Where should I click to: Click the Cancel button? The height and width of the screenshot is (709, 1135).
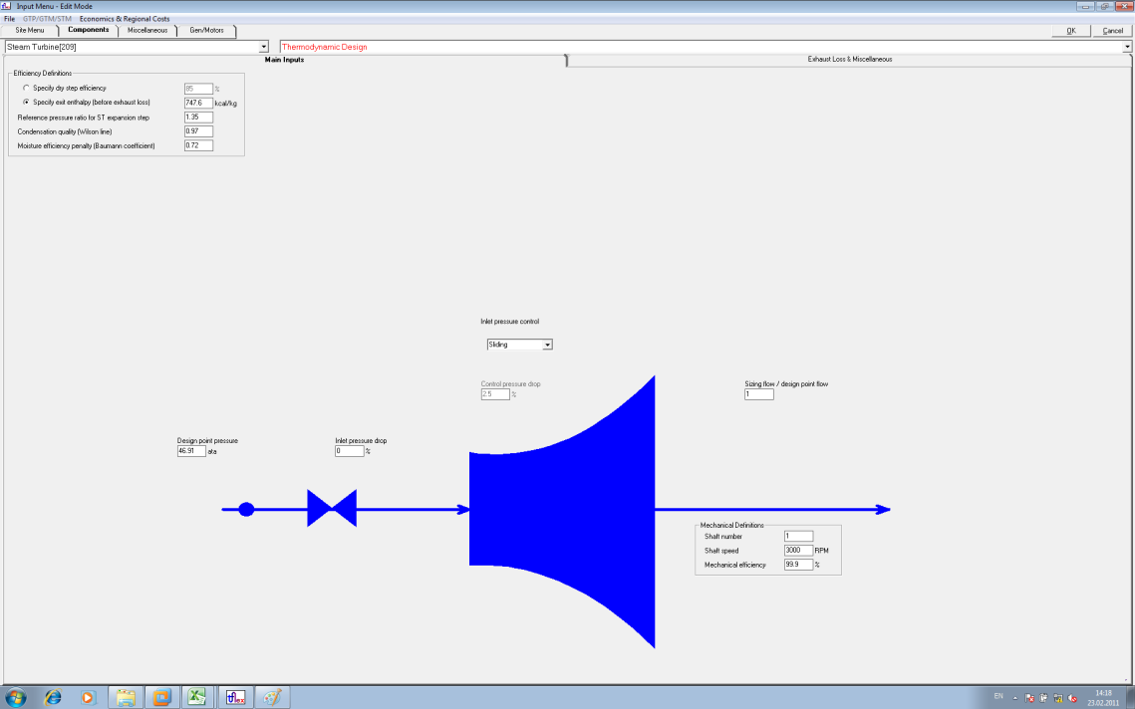click(1113, 30)
